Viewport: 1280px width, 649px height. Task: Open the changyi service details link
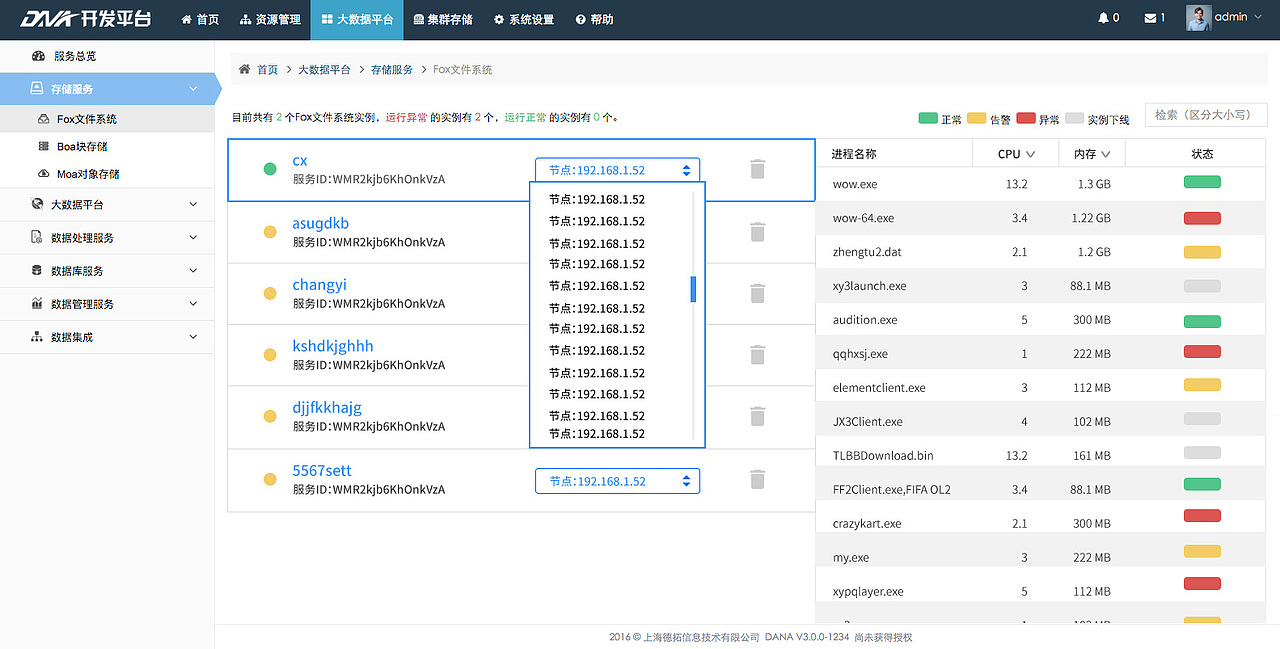point(319,284)
